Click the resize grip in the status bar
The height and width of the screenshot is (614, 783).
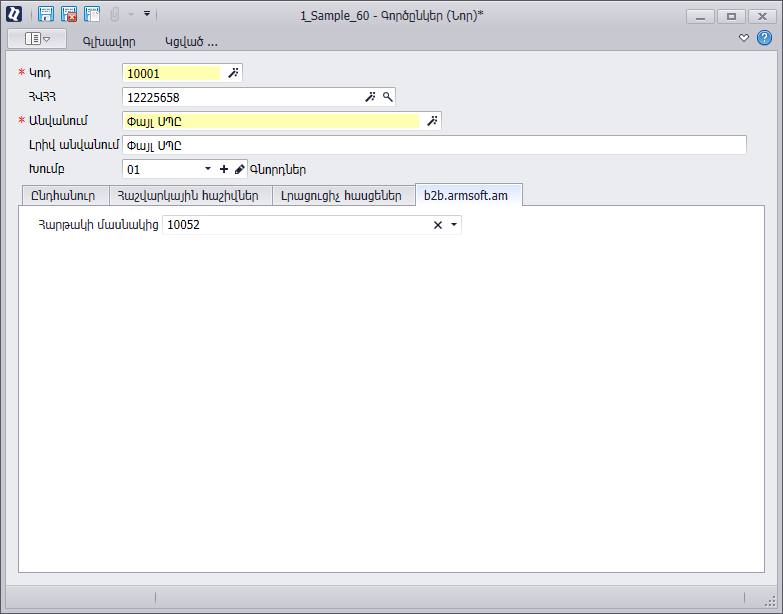771,600
